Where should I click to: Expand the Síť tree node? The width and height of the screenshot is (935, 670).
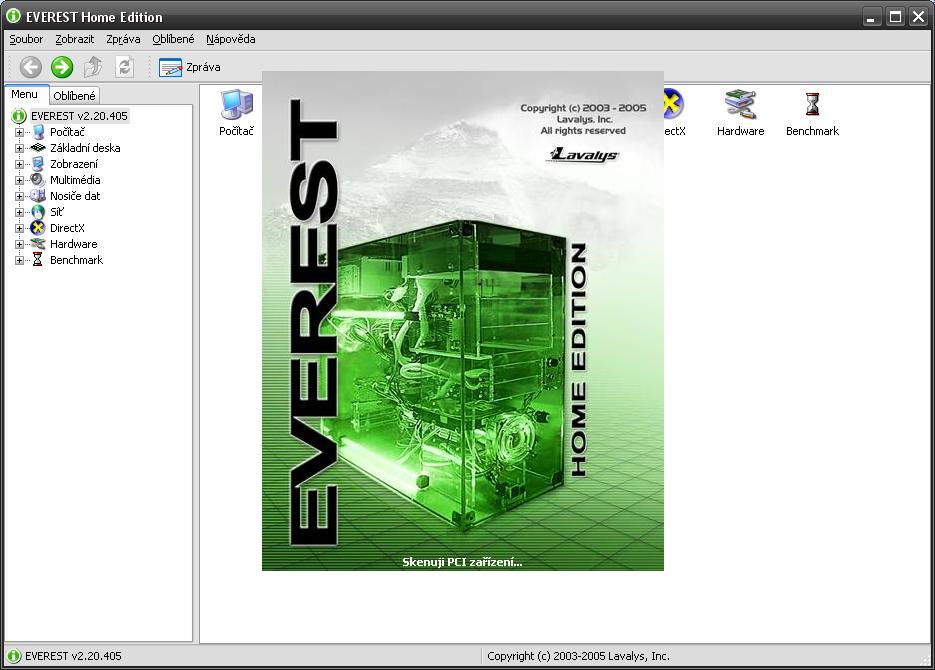(19, 212)
